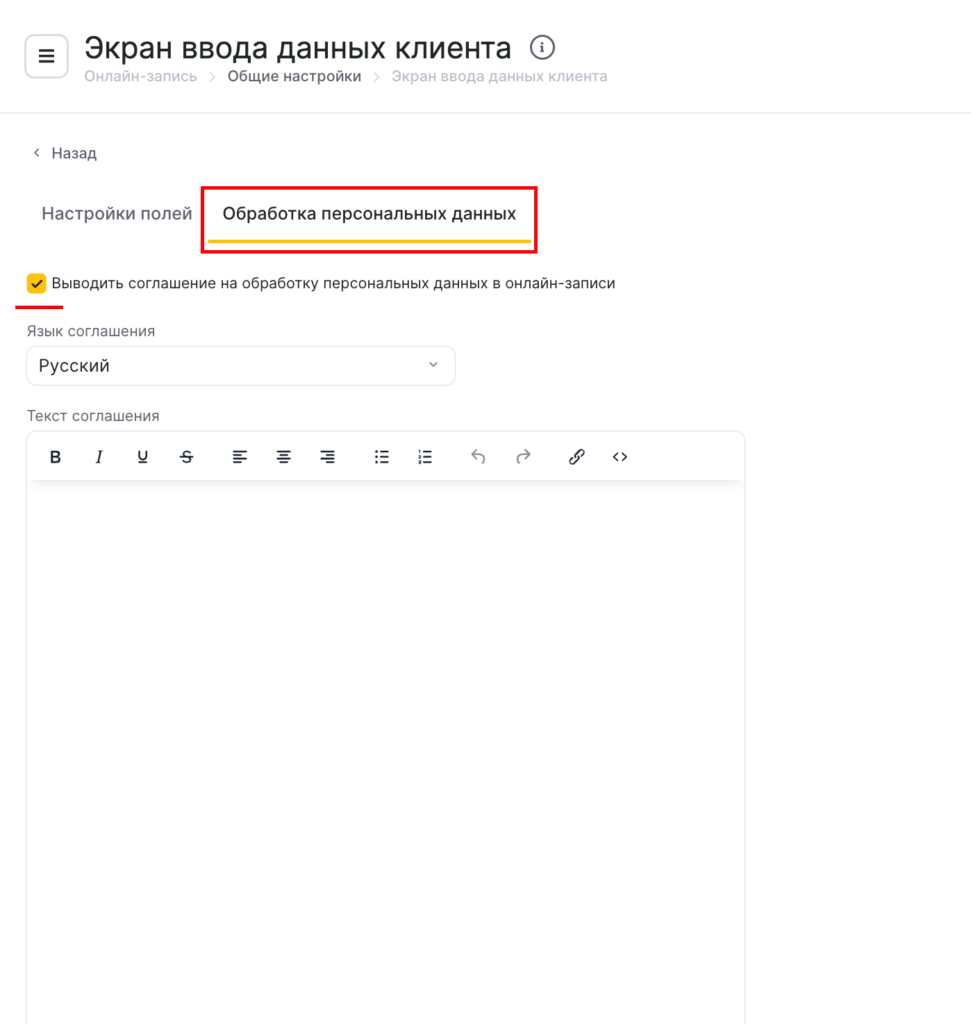
Task: Apply italic formatting in editor toolbar
Action: click(99, 457)
